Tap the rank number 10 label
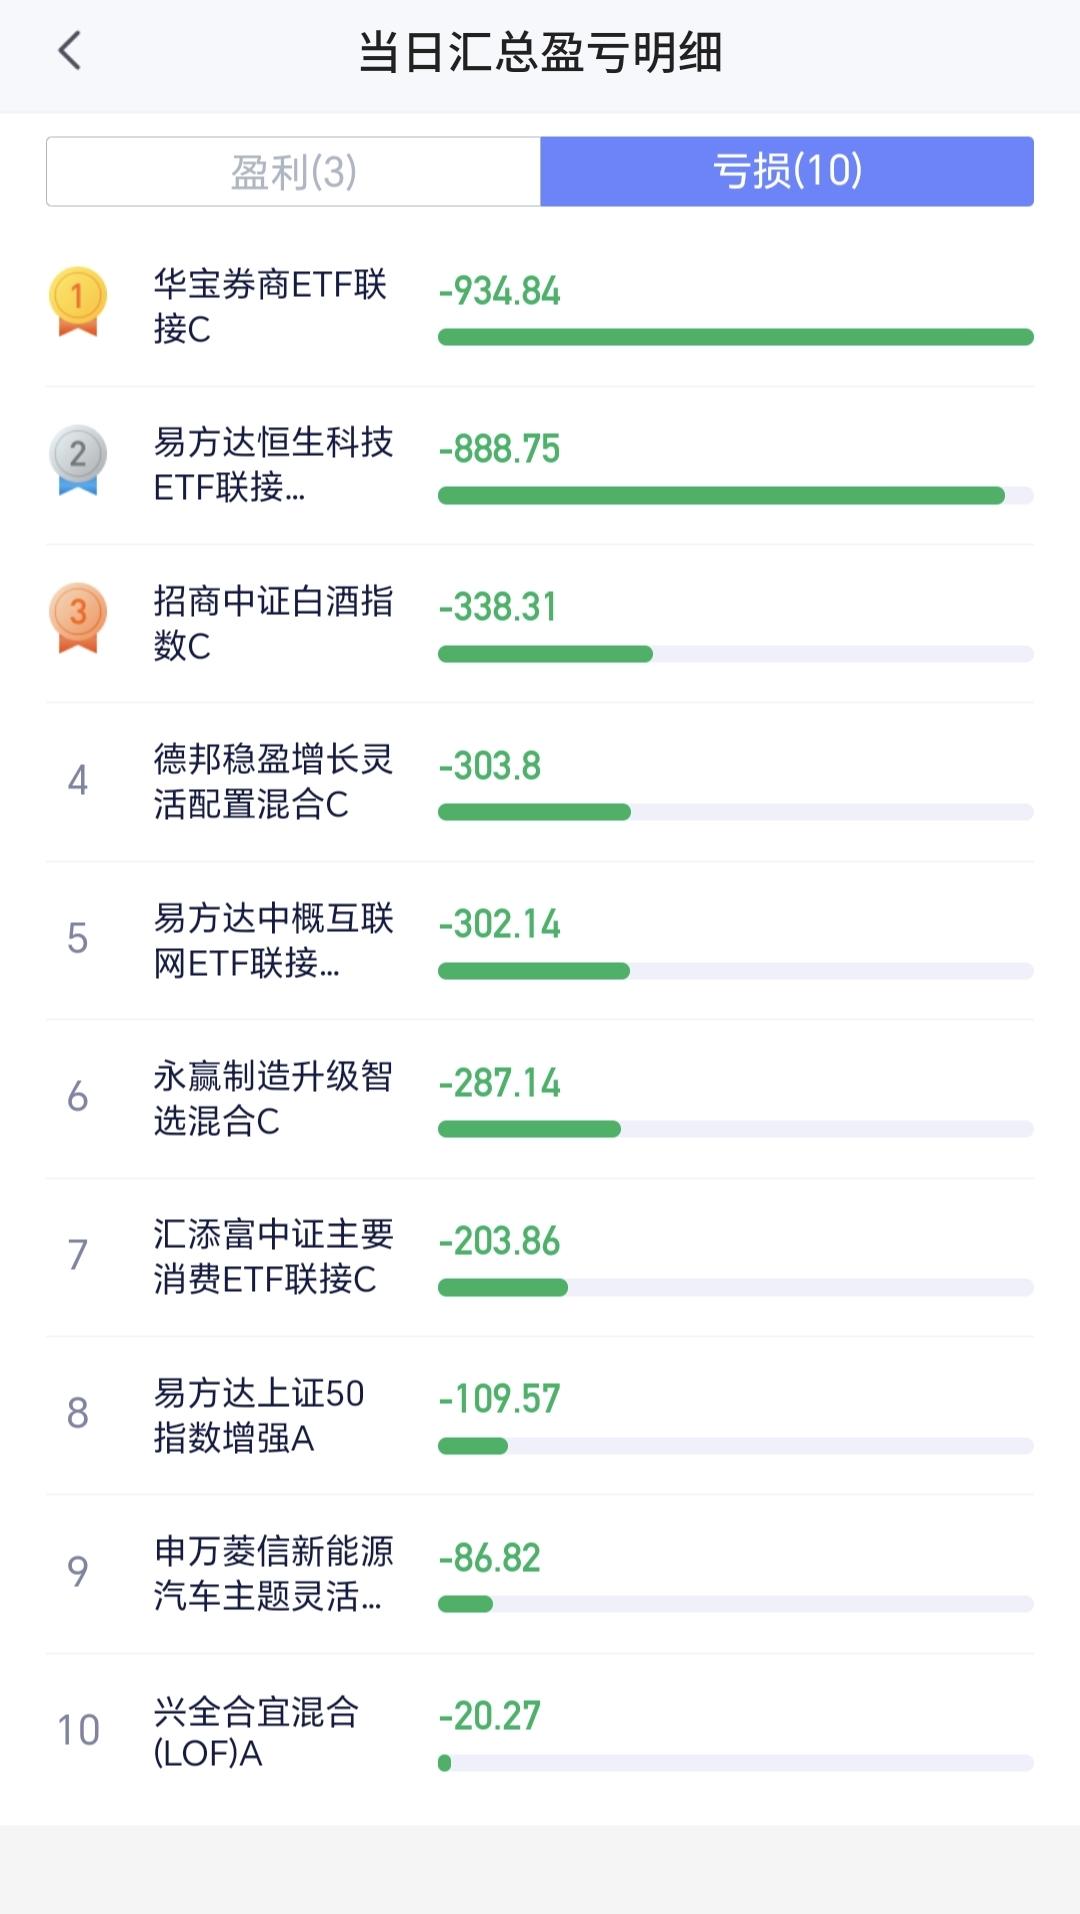The height and width of the screenshot is (1914, 1080). click(x=78, y=1730)
